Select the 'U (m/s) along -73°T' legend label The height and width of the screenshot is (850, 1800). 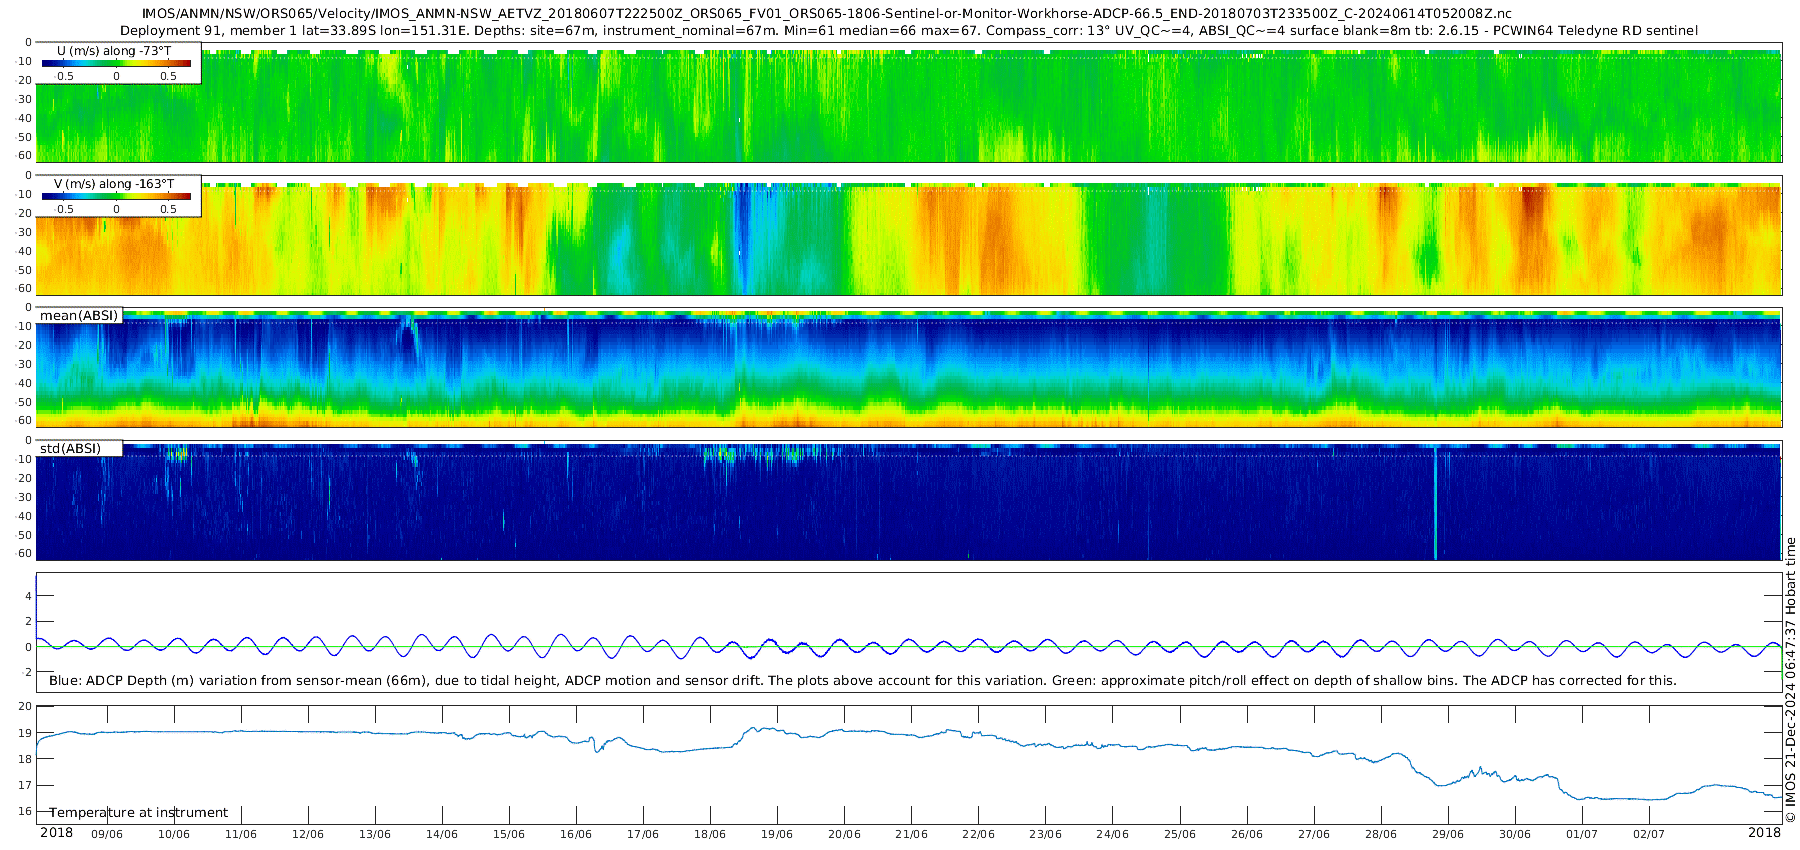tap(113, 50)
